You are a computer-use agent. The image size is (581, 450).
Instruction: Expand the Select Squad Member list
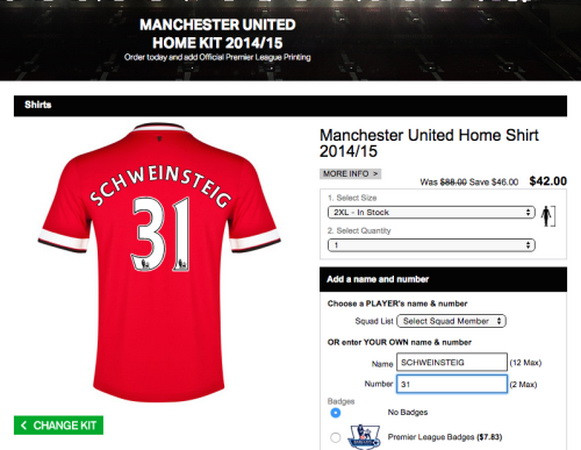(x=451, y=321)
